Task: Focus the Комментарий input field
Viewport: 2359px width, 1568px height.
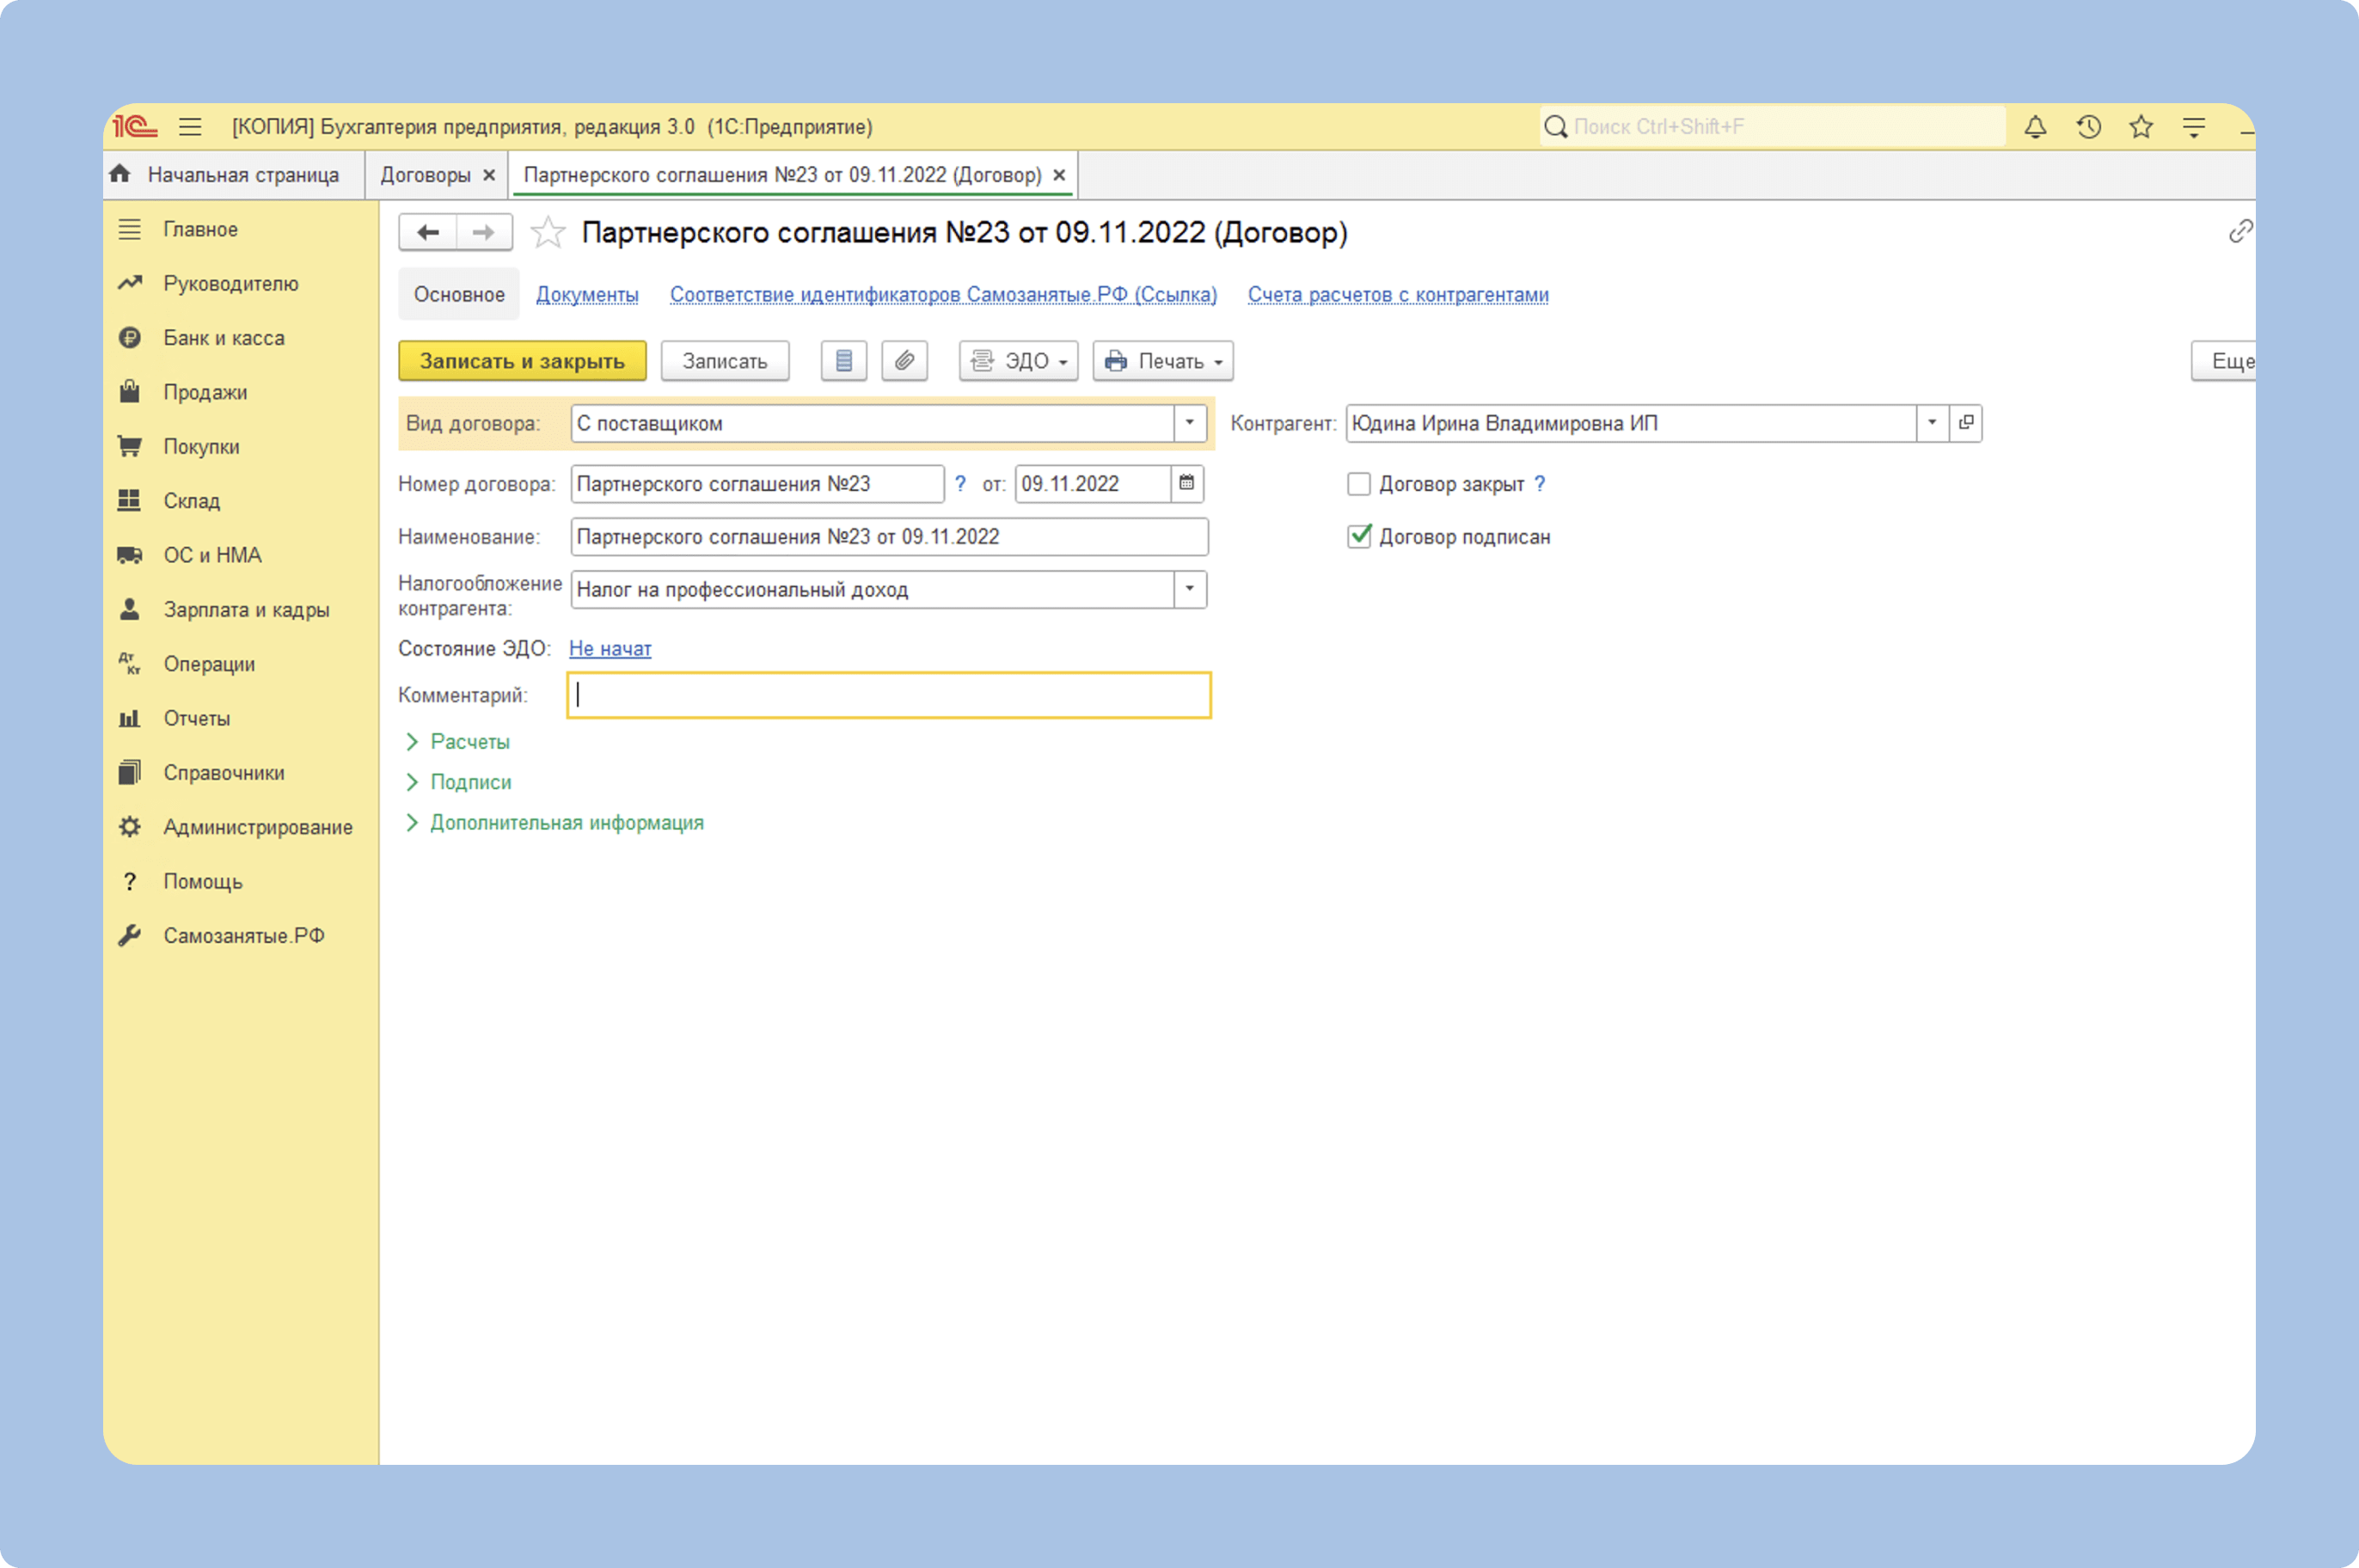Action: (x=889, y=695)
